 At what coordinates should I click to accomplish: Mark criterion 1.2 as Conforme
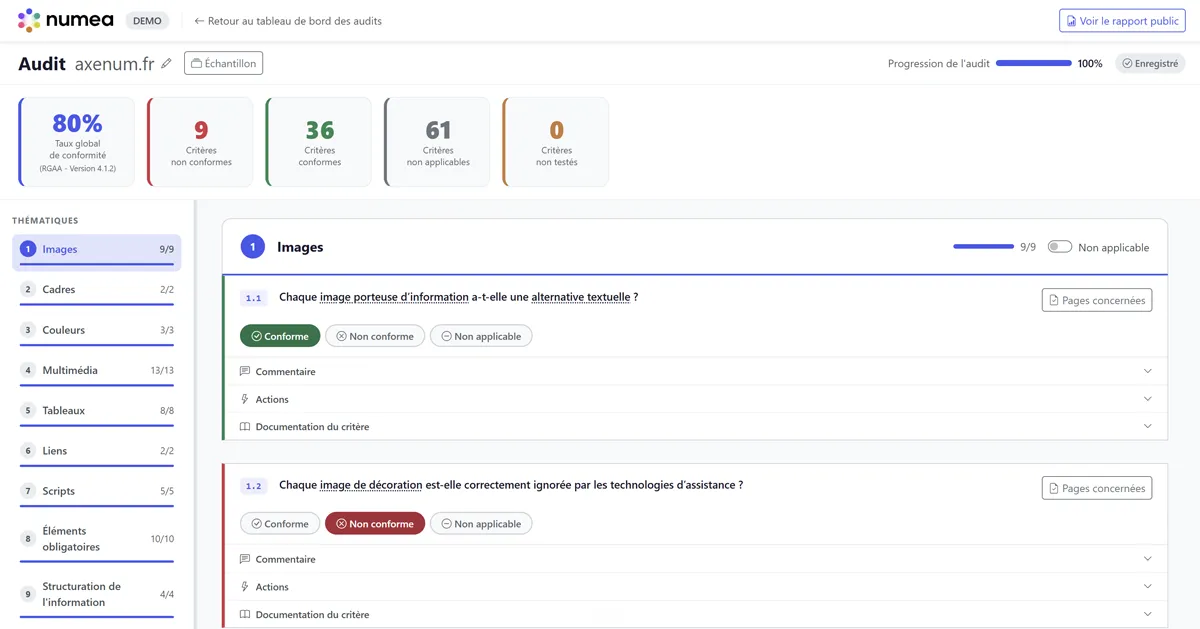tap(280, 523)
